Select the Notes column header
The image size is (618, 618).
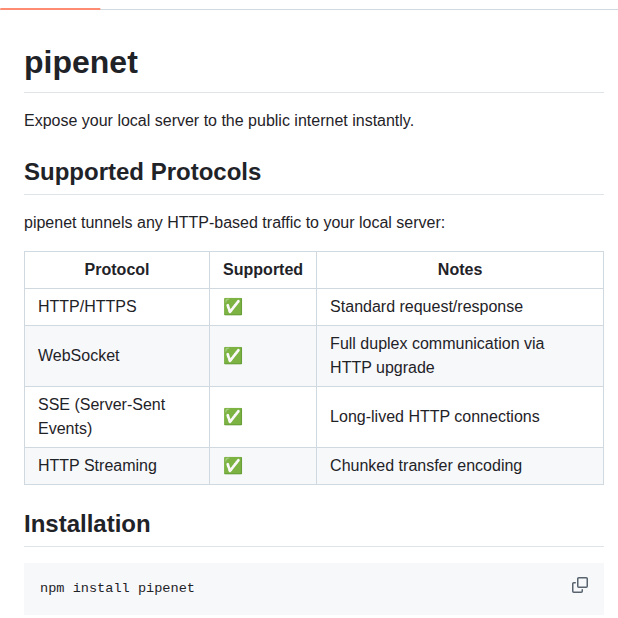point(460,270)
